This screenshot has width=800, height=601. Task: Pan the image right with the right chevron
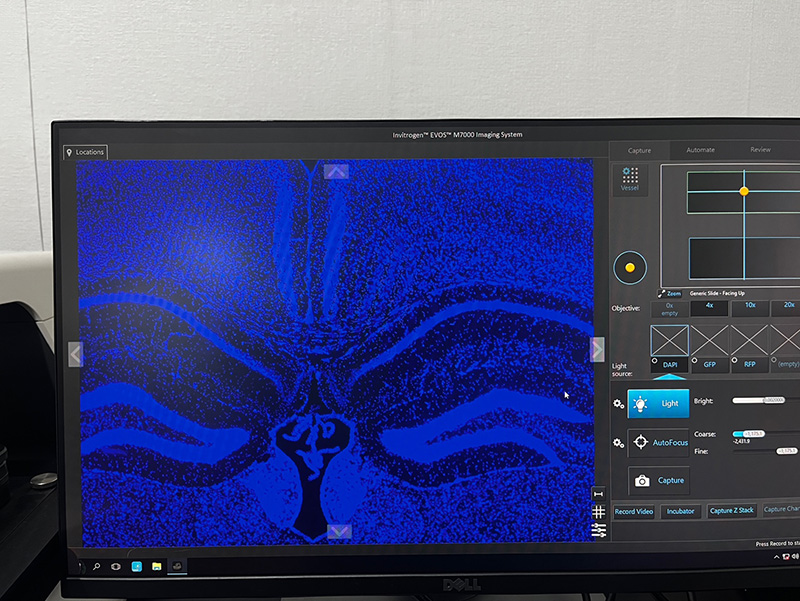(x=597, y=349)
